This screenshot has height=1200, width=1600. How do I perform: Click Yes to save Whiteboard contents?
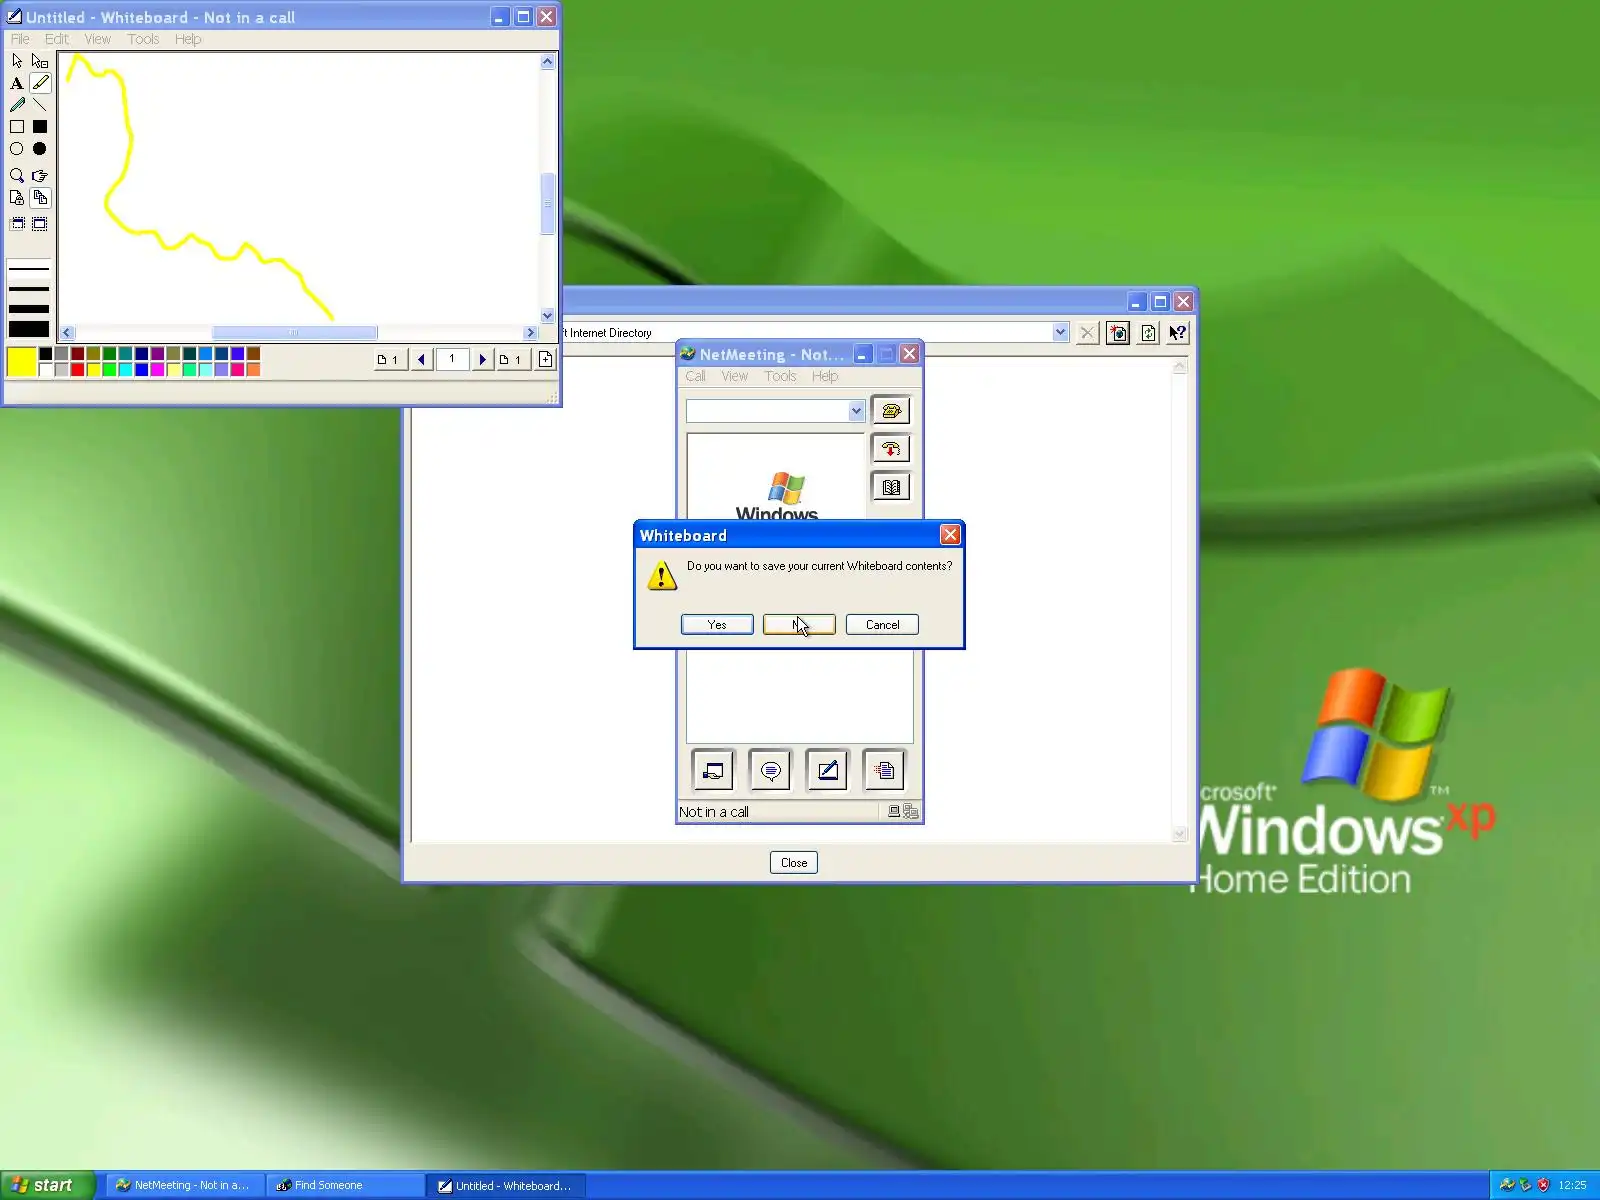[x=717, y=625]
